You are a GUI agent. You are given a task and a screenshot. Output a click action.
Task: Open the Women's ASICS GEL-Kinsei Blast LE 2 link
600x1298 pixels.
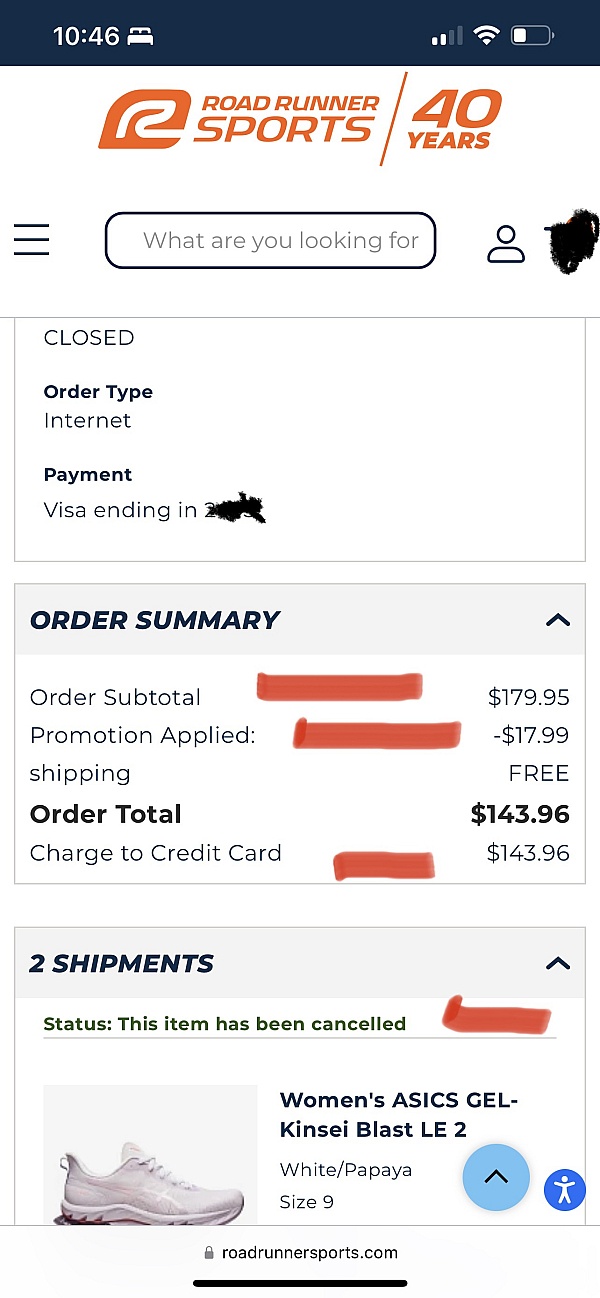[x=399, y=1115]
